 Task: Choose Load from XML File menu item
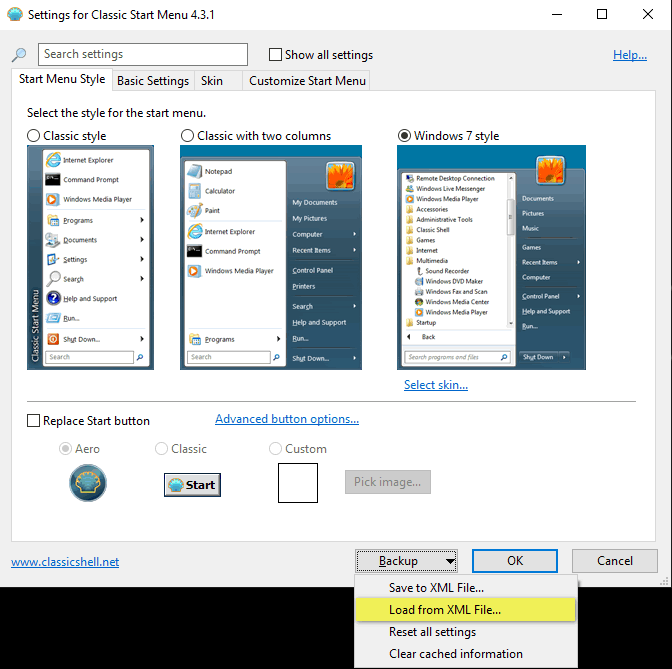pos(466,609)
